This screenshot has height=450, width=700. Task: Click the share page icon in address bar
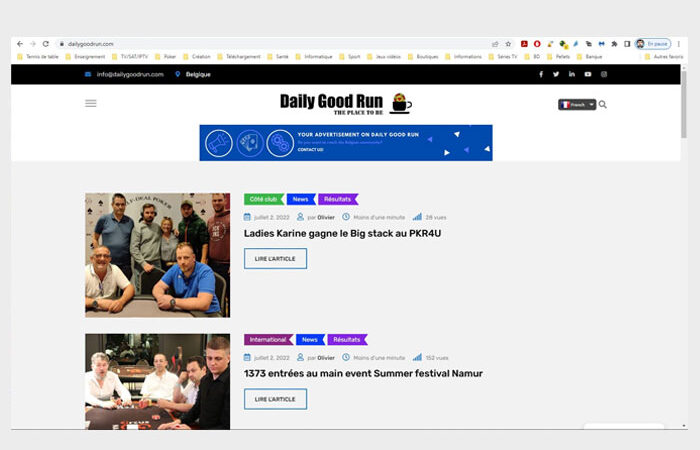click(495, 44)
